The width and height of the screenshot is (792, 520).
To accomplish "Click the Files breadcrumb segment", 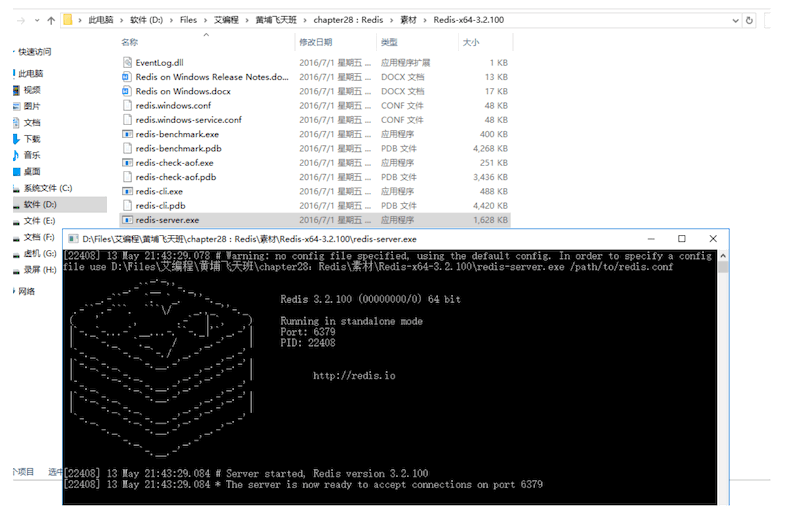I will click(x=188, y=20).
